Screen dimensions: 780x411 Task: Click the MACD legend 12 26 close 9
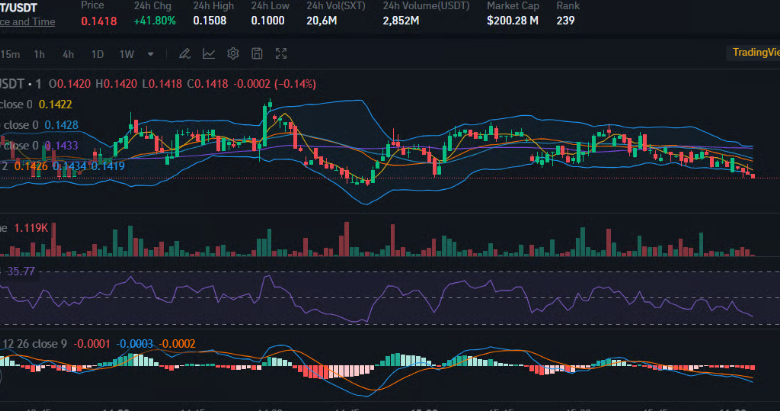35,344
